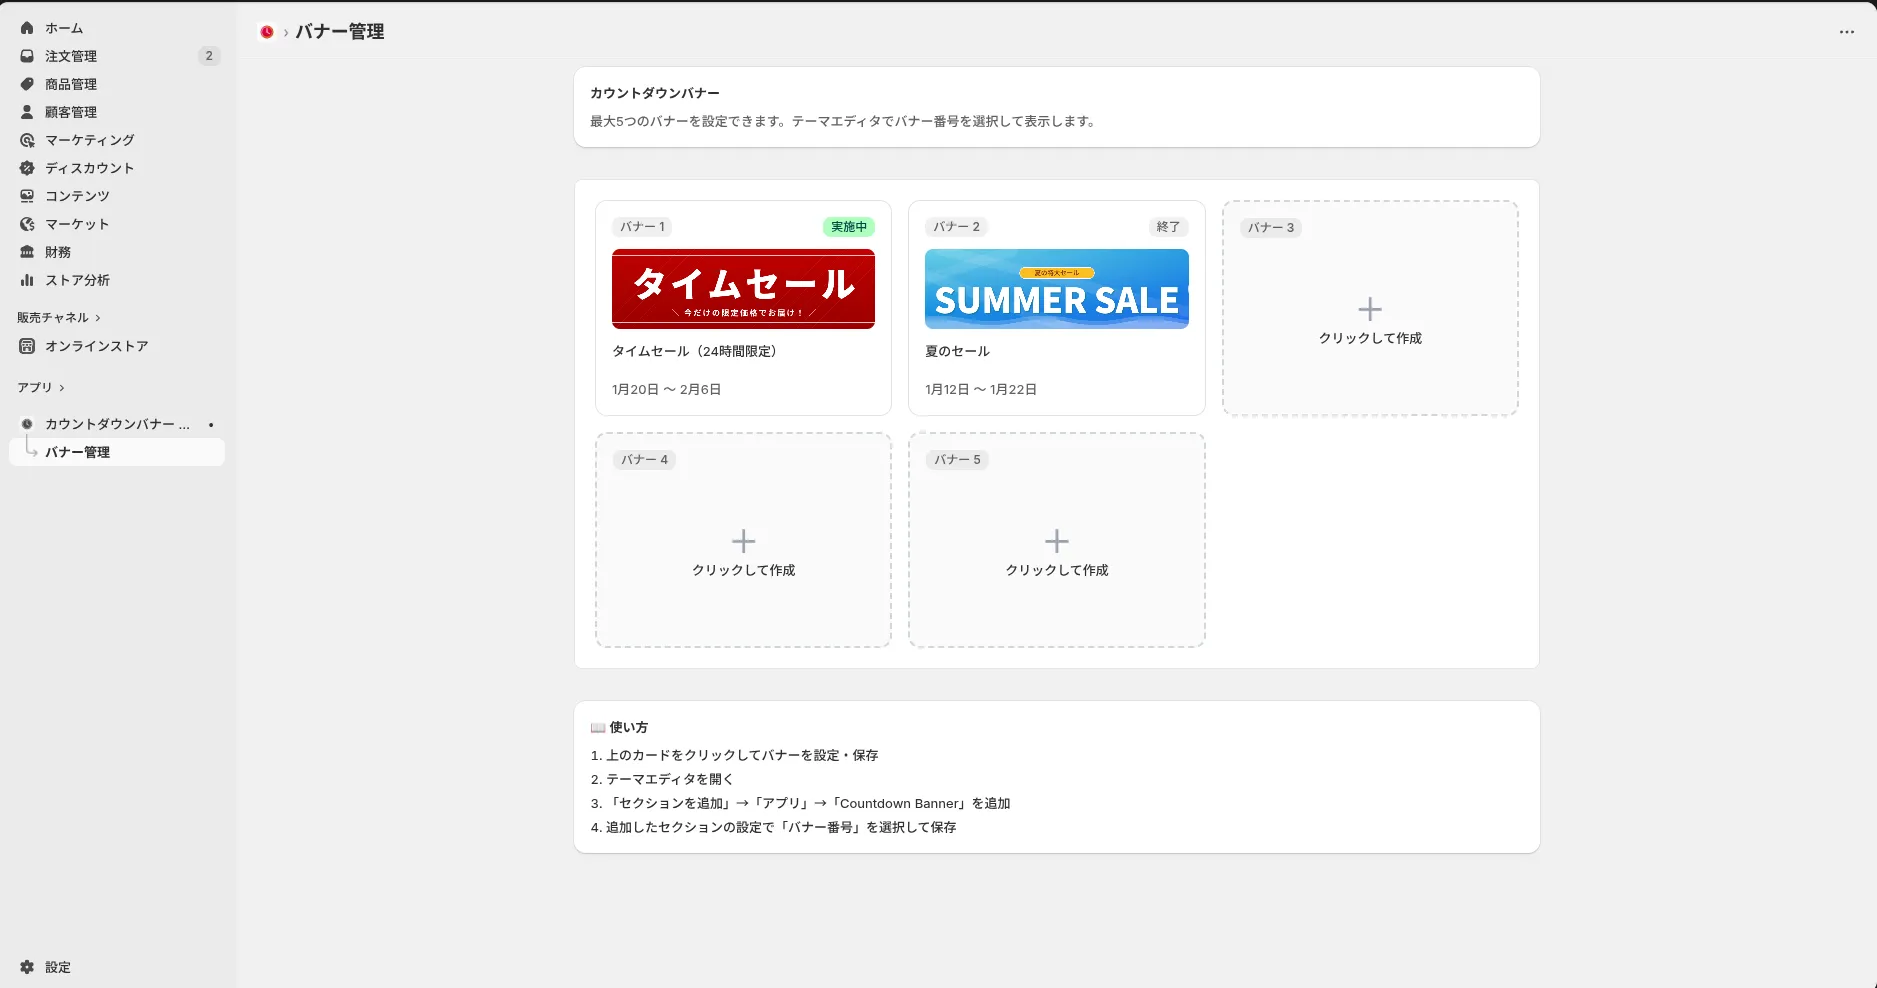
Task: Open the タイムセール banner thumbnail
Action: pos(742,288)
